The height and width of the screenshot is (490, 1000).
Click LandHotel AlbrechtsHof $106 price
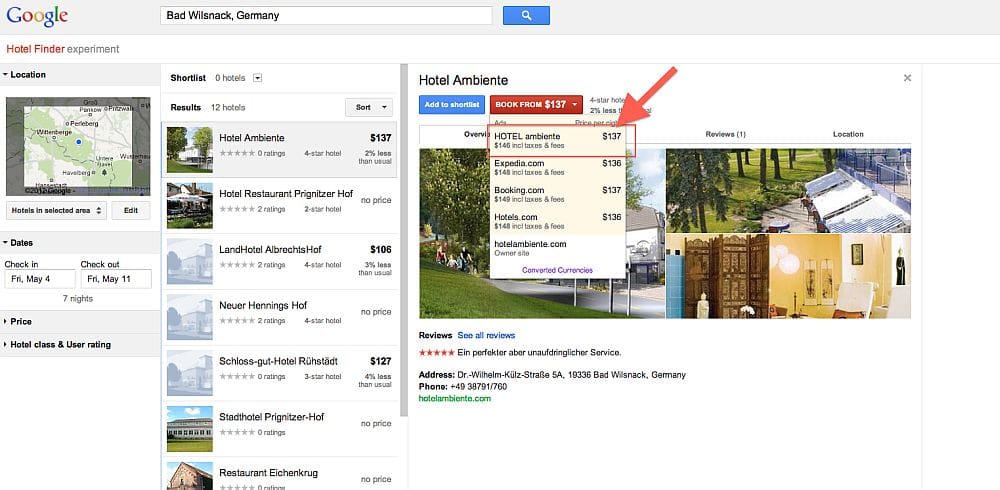pyautogui.click(x=380, y=249)
